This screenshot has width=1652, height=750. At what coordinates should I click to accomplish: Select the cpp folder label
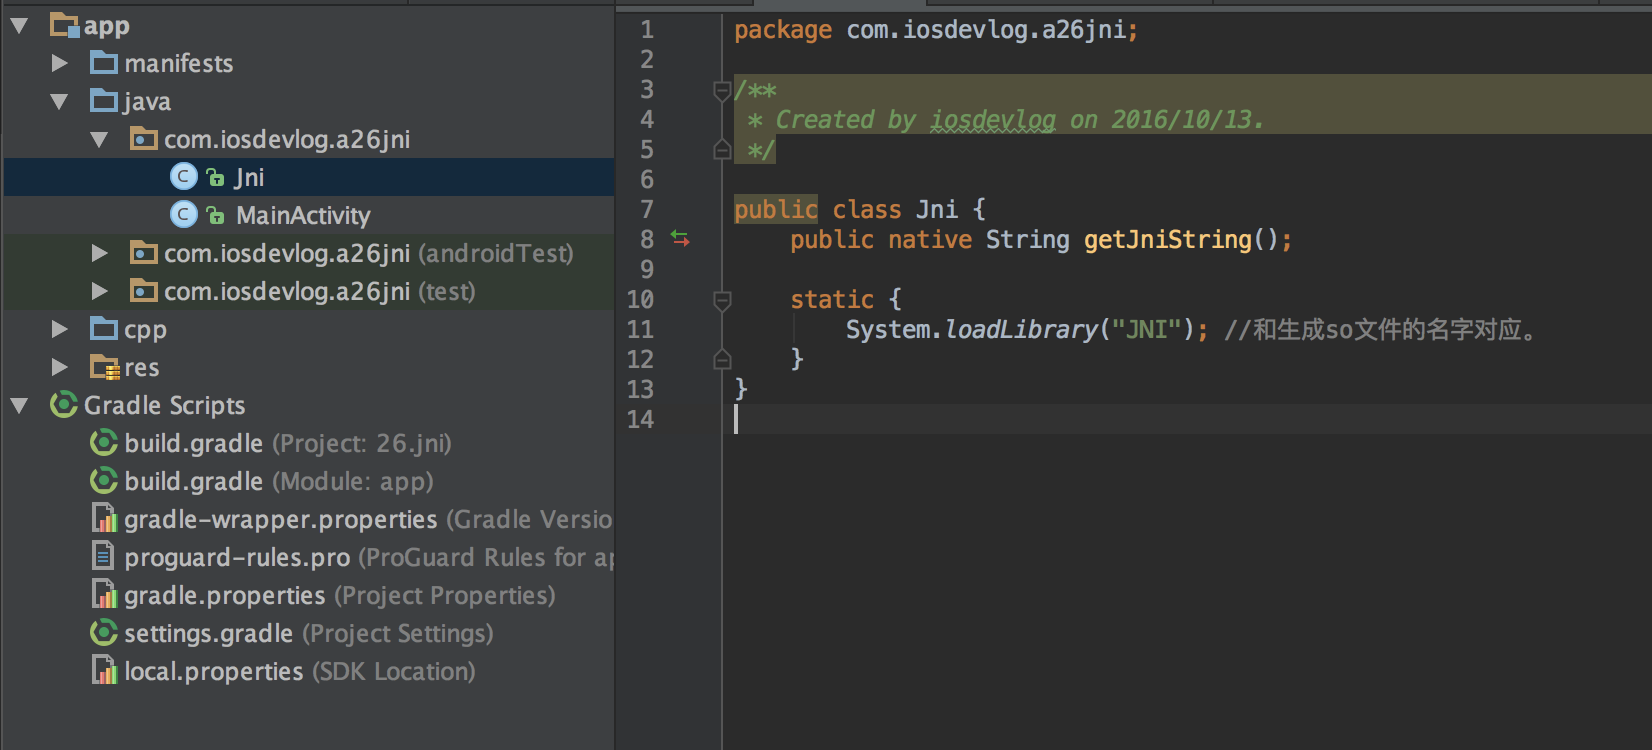coord(146,330)
